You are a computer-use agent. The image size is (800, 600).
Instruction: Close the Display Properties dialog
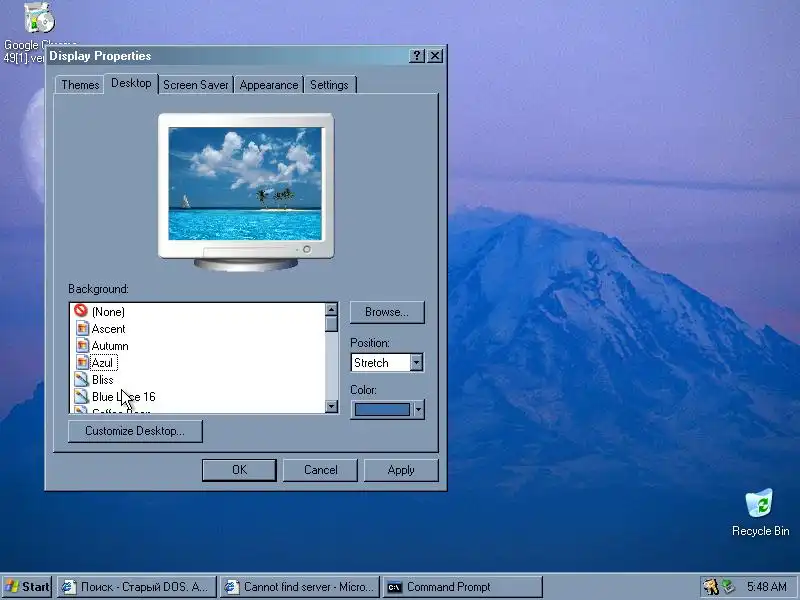coord(435,56)
